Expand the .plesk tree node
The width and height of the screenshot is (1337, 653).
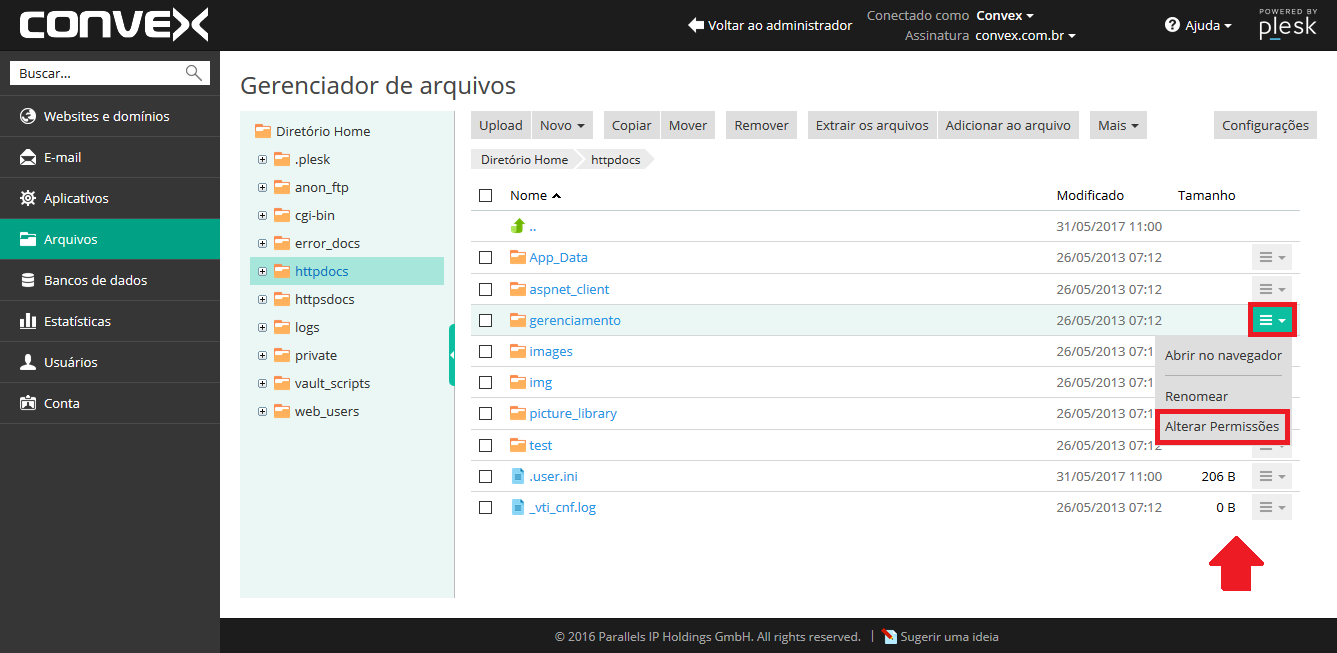[x=262, y=159]
